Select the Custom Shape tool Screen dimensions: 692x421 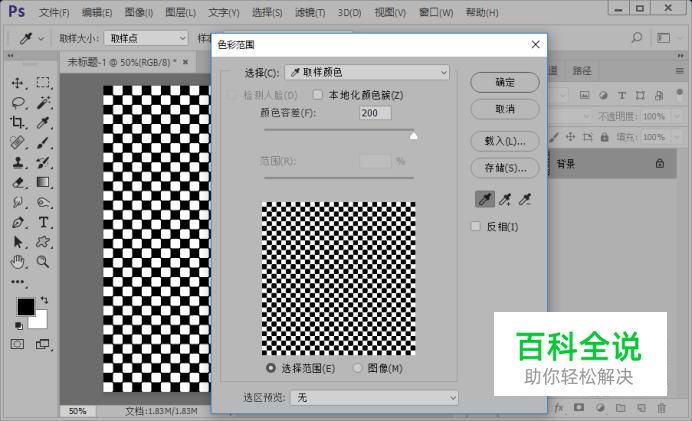(x=43, y=242)
